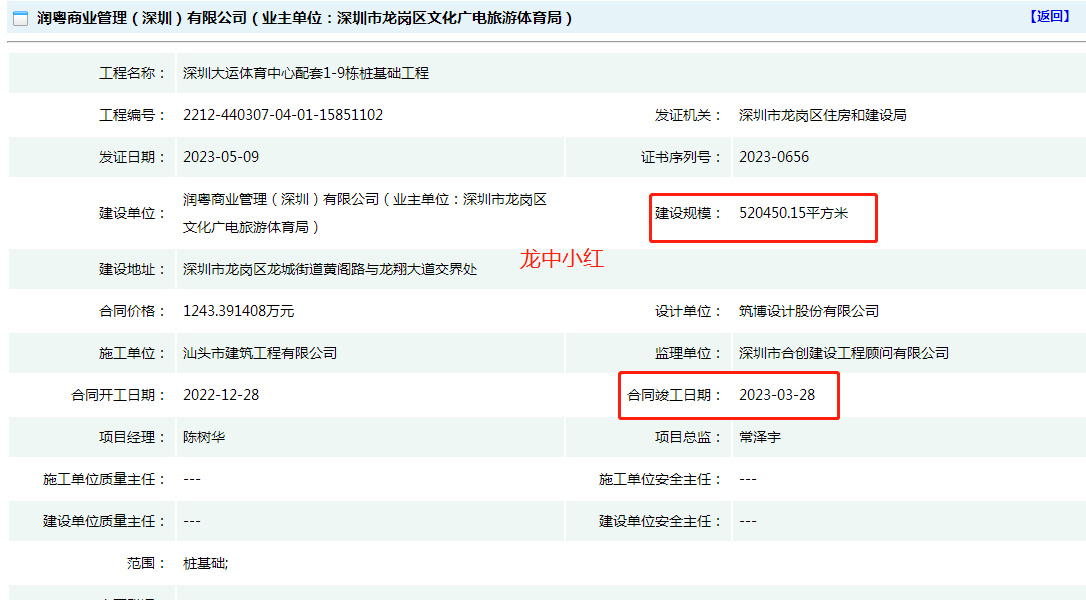The height and width of the screenshot is (600, 1086).
Task: Click the contract price 1243.391408万元
Action: 238,311
